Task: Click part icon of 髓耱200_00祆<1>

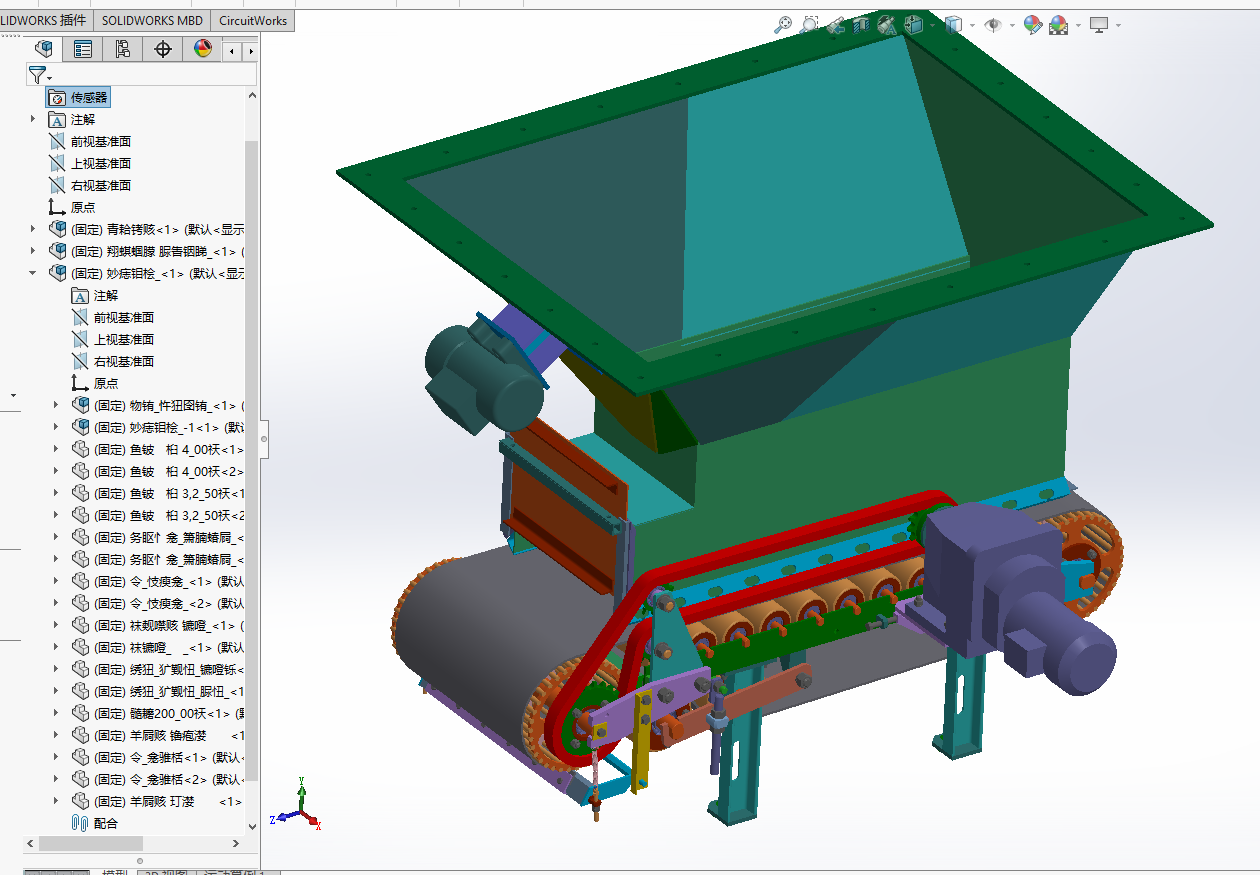Action: point(81,713)
